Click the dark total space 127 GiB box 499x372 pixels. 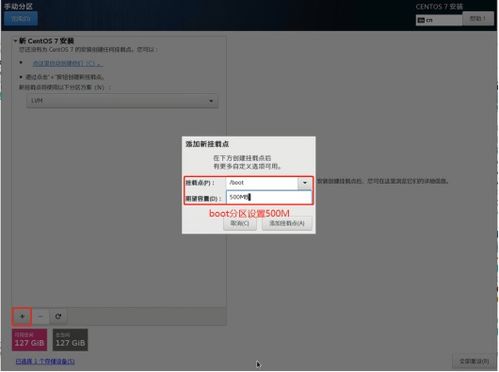point(70,340)
